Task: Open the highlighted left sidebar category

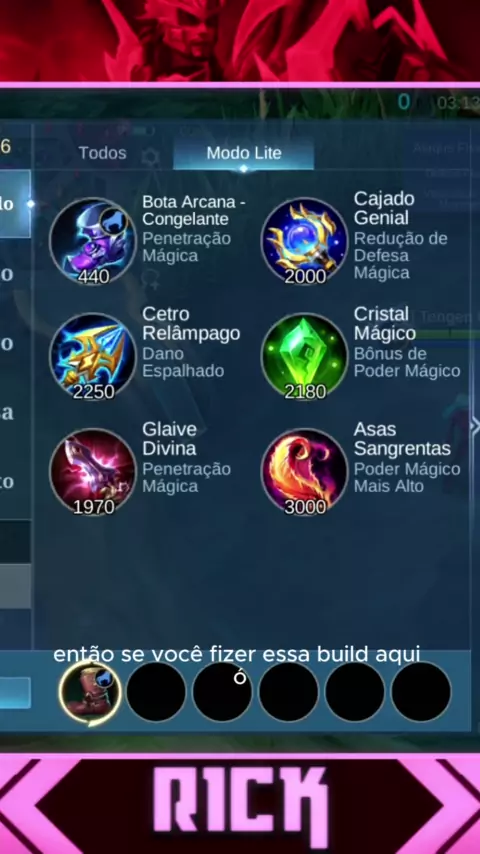Action: (x=15, y=204)
